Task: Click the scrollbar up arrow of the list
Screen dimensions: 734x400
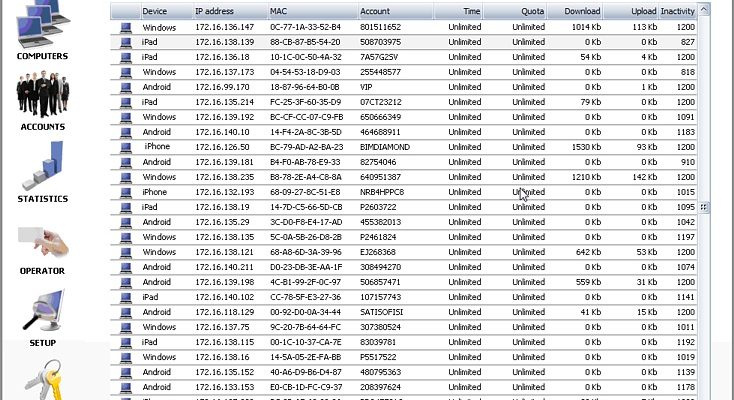Action: point(704,9)
